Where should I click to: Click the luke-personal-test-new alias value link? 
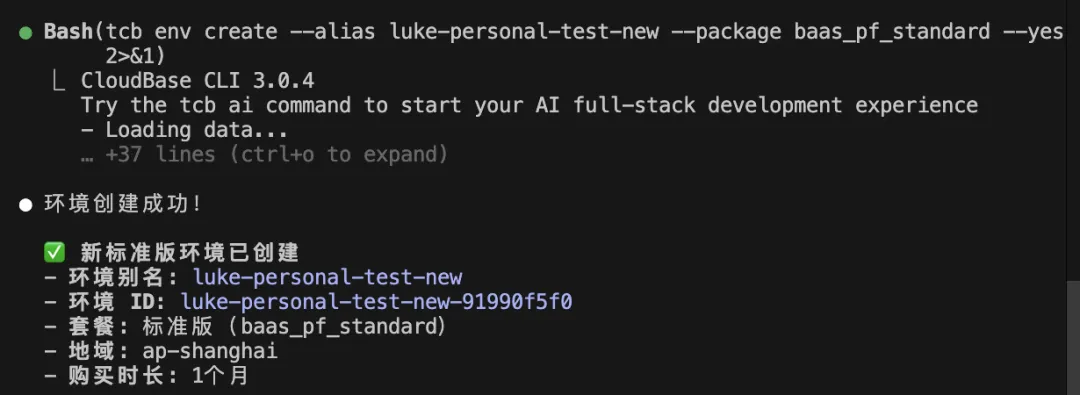click(x=327, y=278)
